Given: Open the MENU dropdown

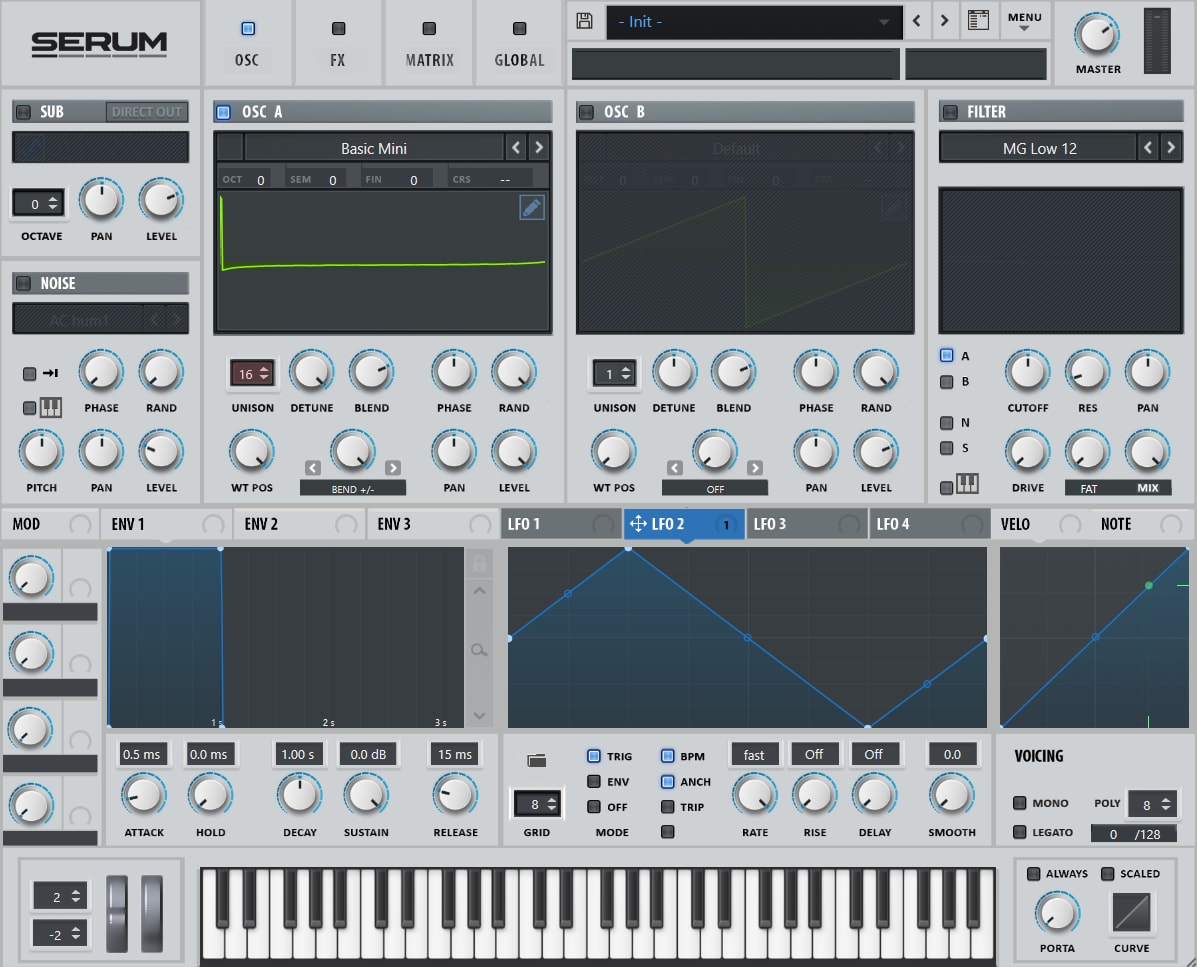Looking at the screenshot, I should [1024, 21].
